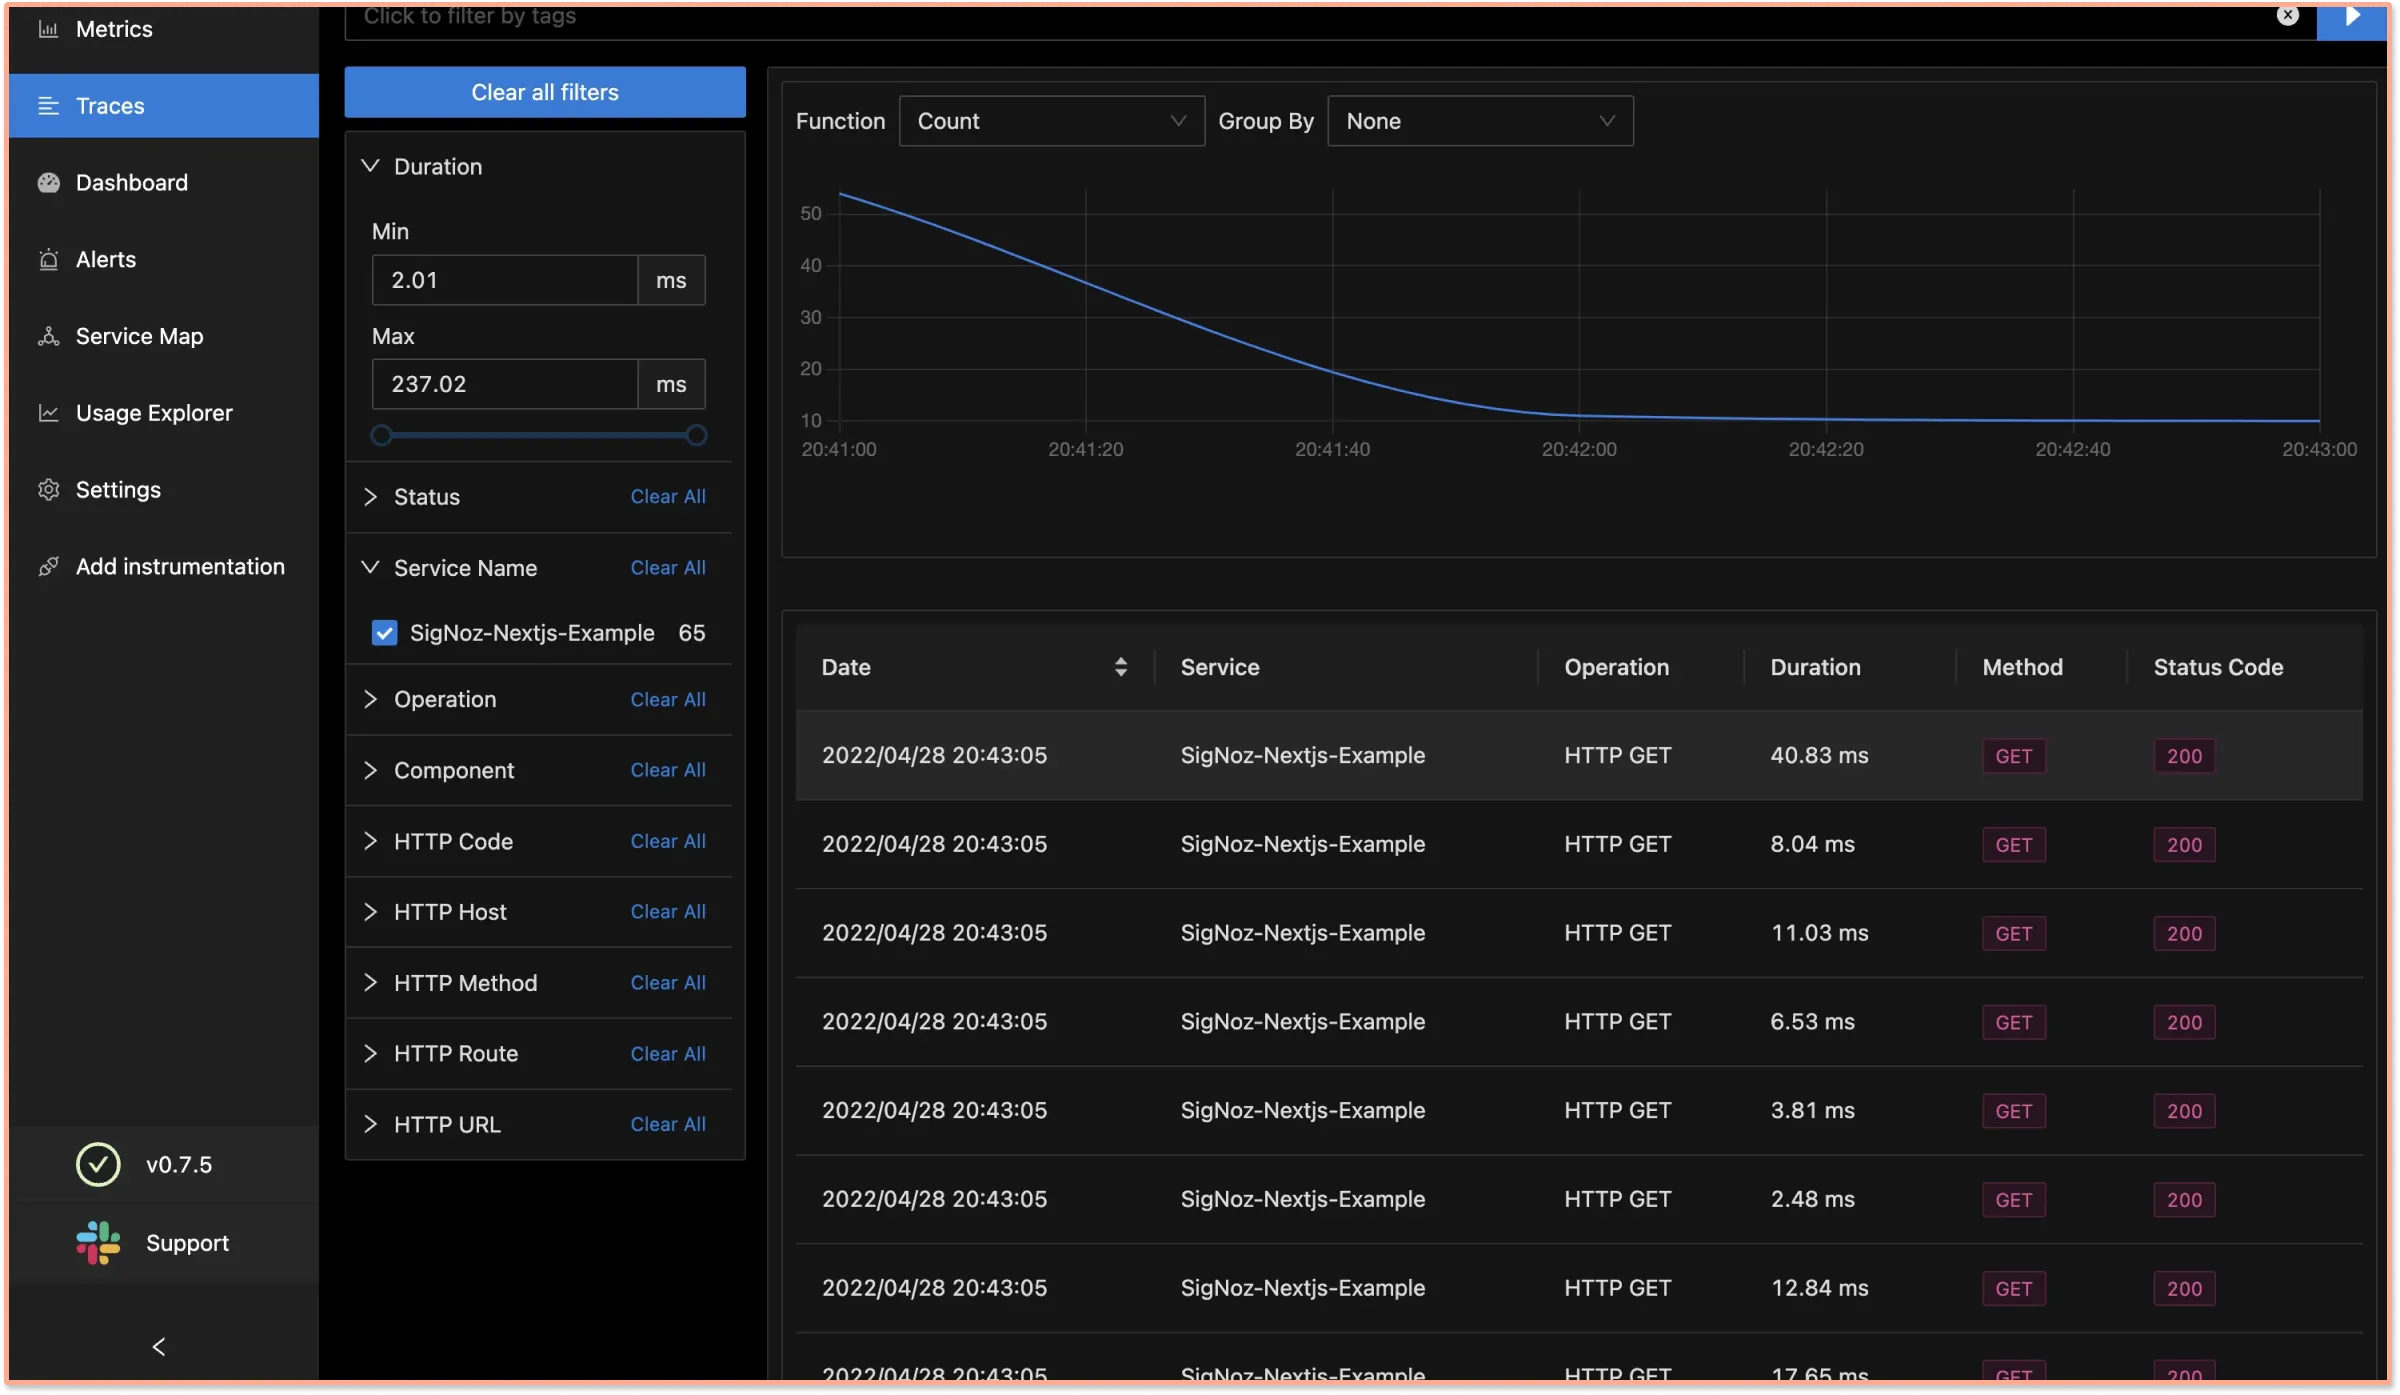Open the trace row with 8.04 ms duration
Image resolution: width=2400 pixels, height=1395 pixels.
click(1579, 845)
